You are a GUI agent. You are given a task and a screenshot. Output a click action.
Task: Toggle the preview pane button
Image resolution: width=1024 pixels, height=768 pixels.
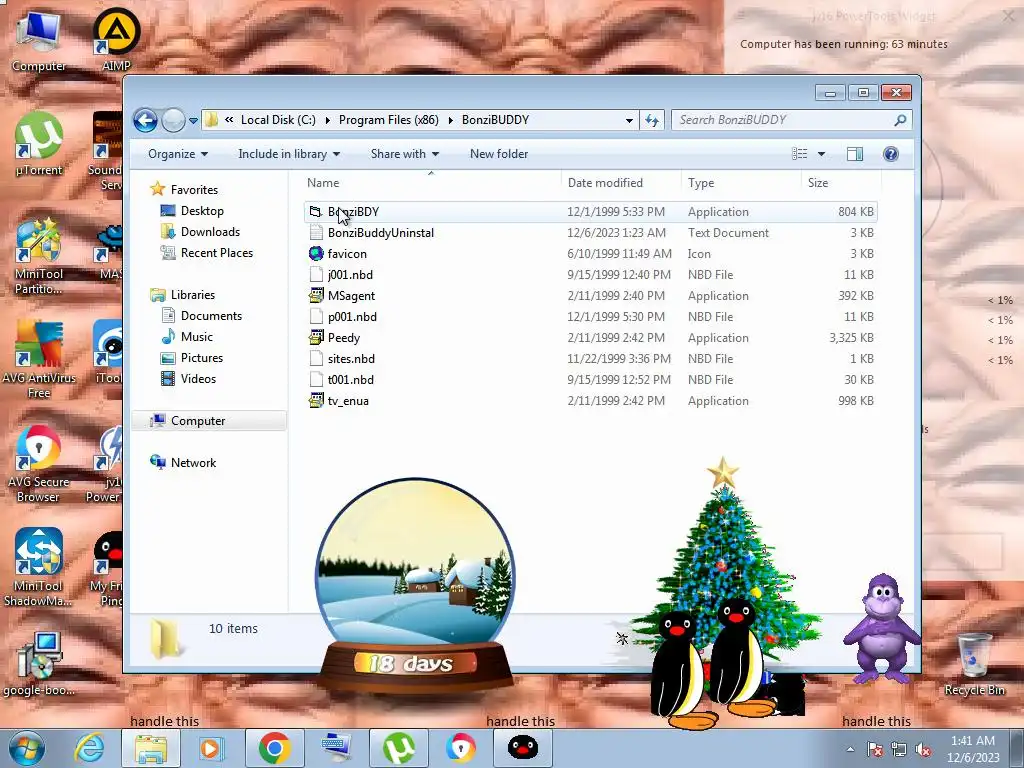(854, 153)
